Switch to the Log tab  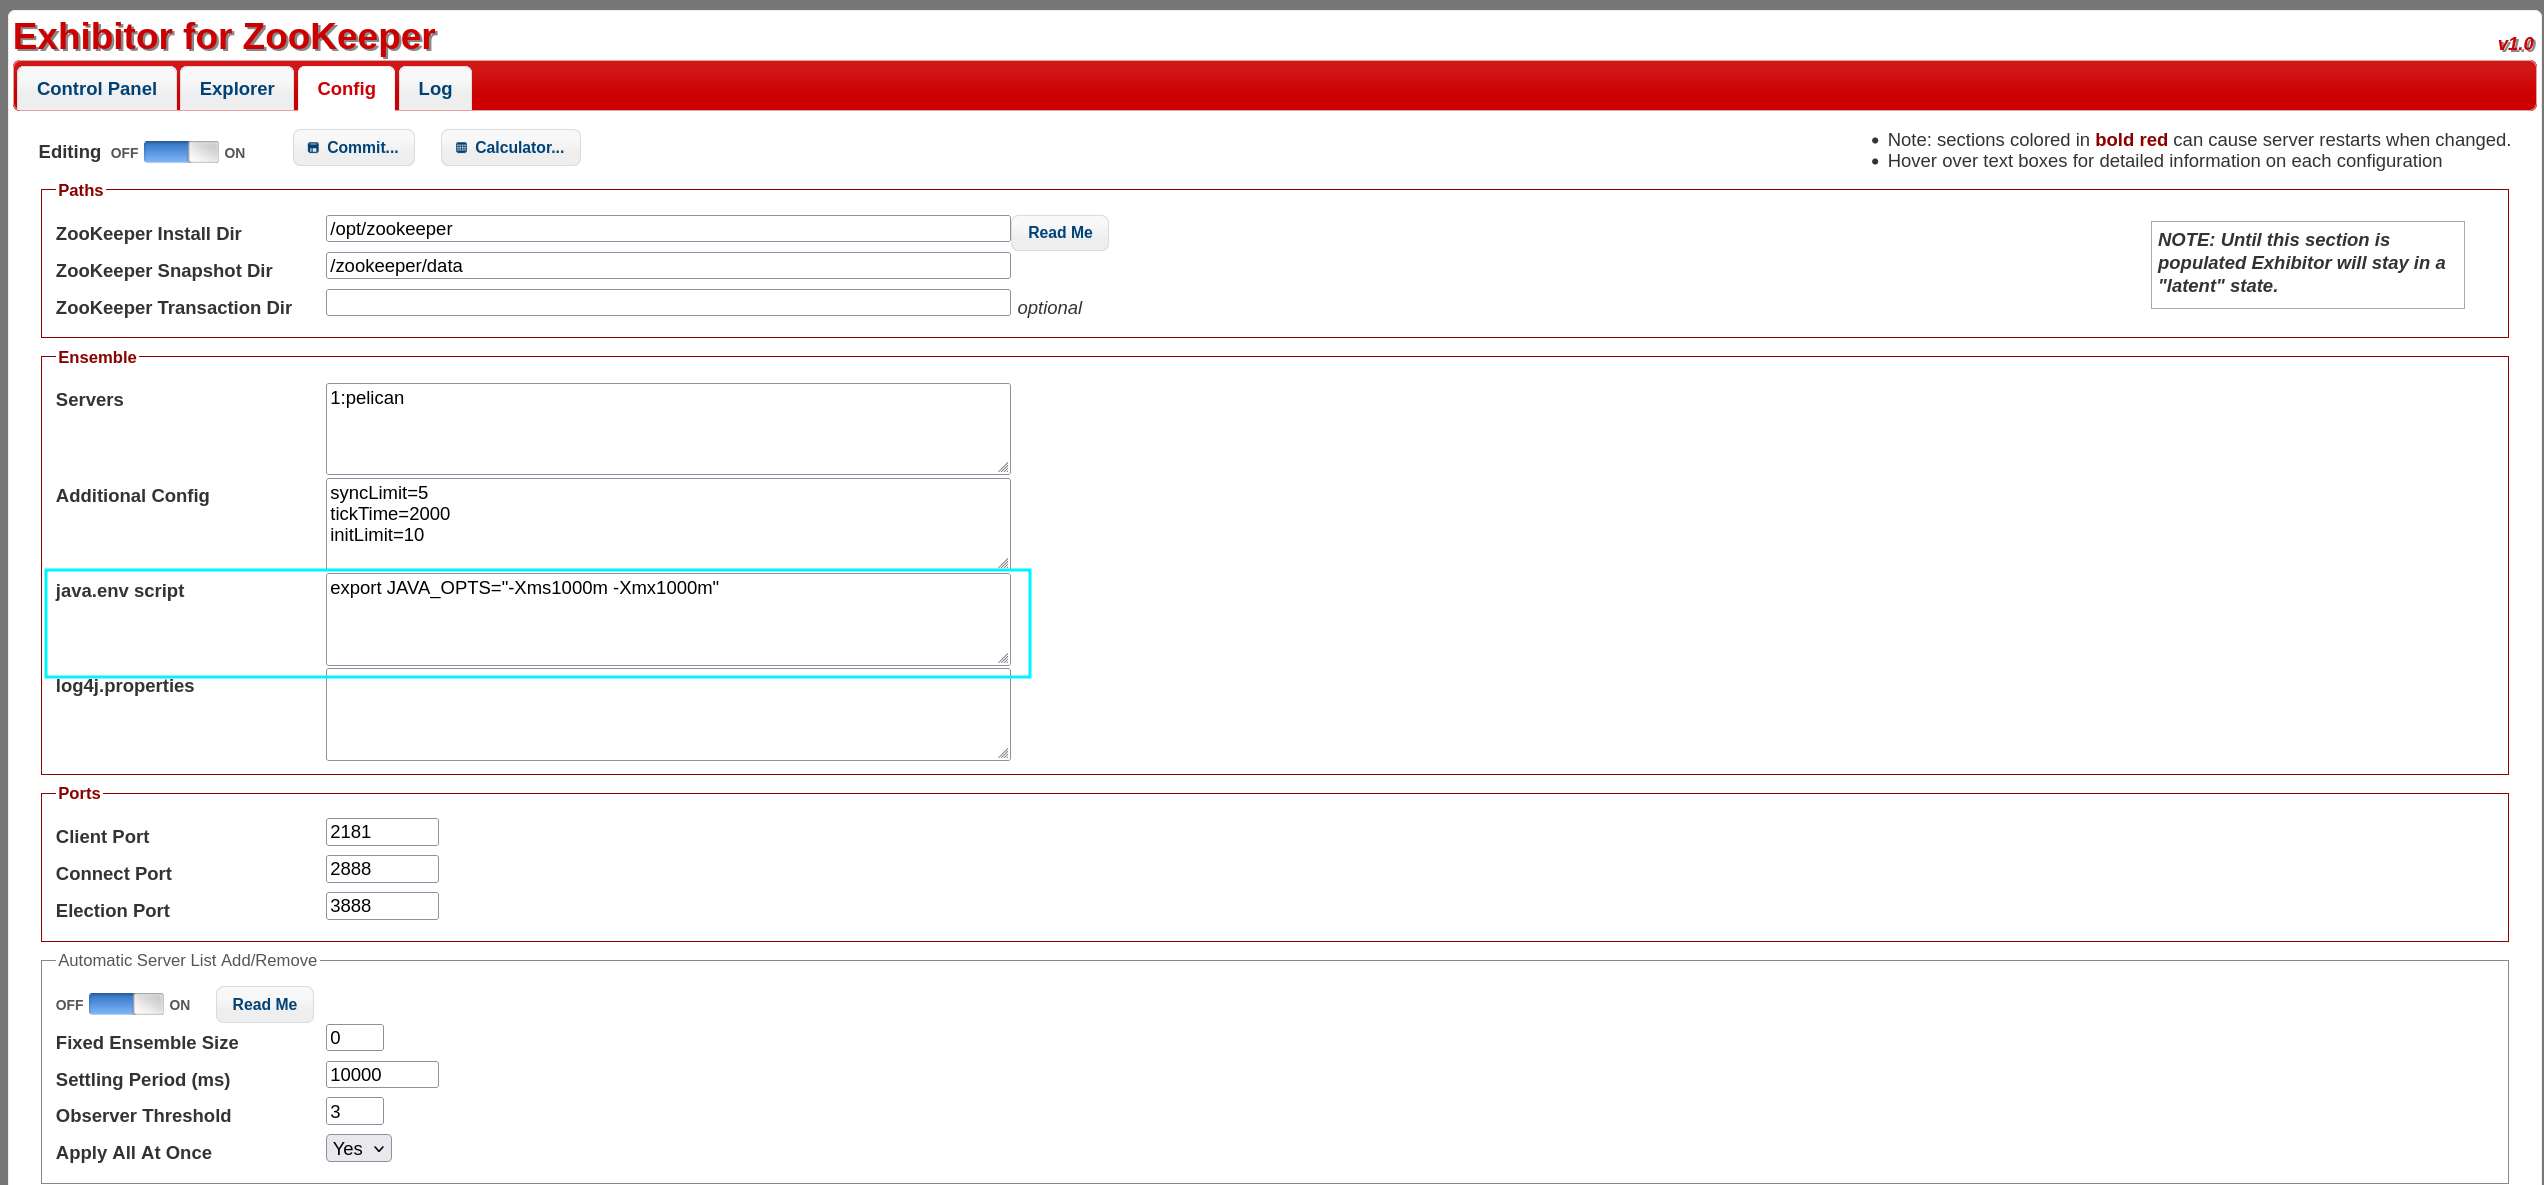click(435, 89)
